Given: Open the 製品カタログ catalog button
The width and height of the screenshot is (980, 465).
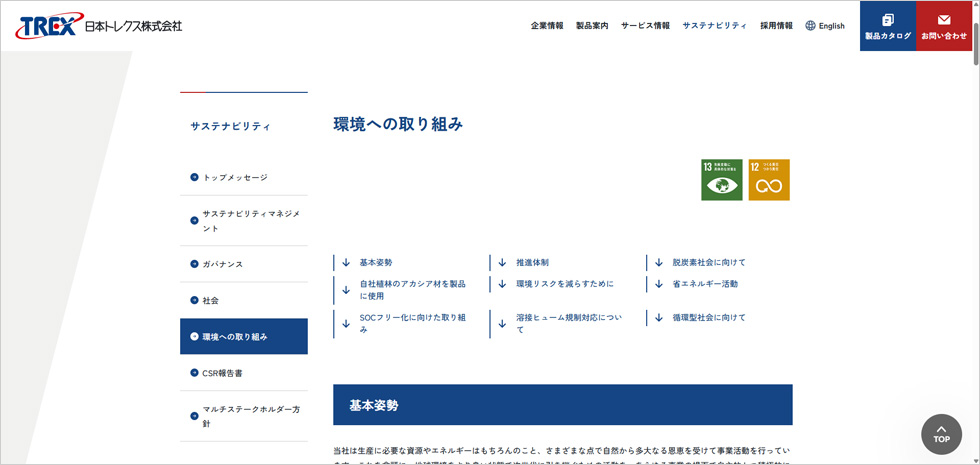Looking at the screenshot, I should coord(888,26).
